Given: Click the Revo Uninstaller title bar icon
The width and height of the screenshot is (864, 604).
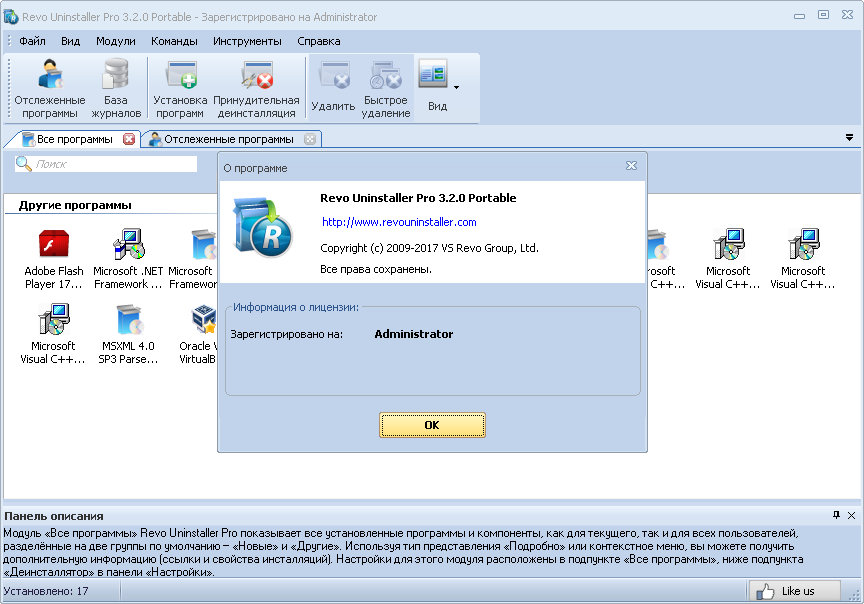Looking at the screenshot, I should tap(10, 17).
